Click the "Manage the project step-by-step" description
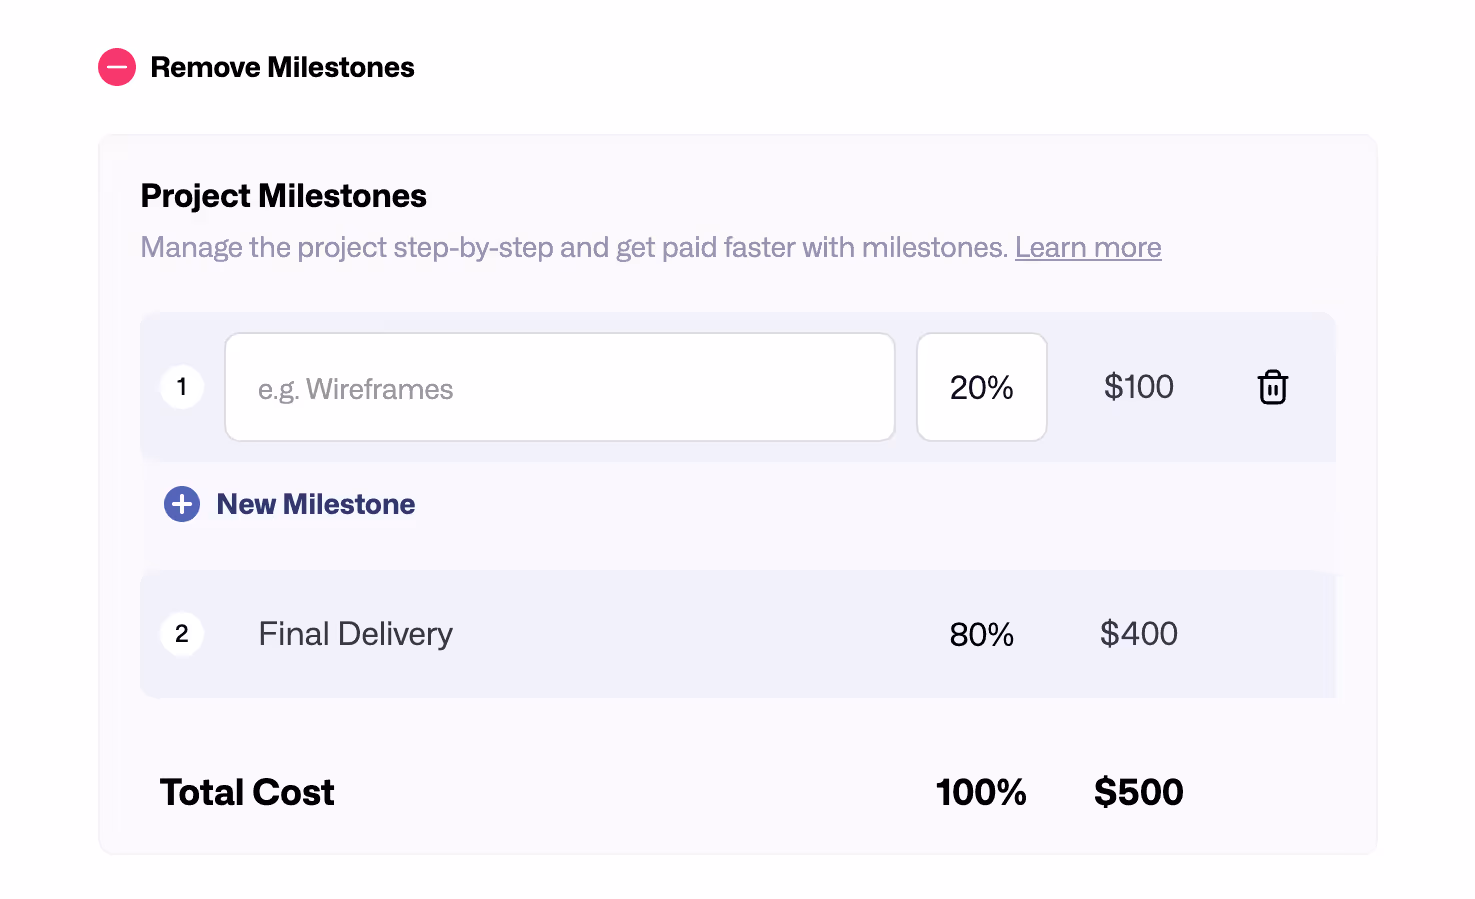 click(574, 247)
